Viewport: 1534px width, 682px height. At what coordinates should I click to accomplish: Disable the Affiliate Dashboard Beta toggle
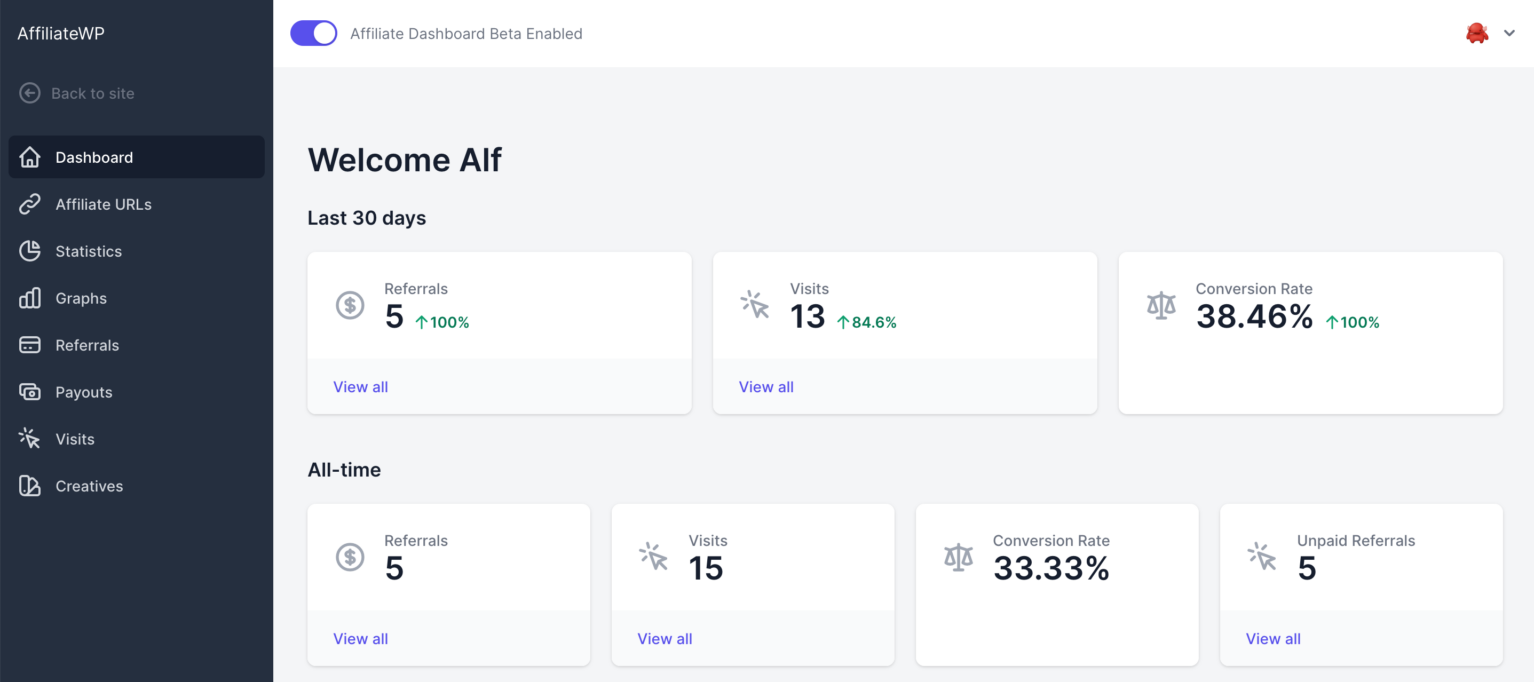313,33
